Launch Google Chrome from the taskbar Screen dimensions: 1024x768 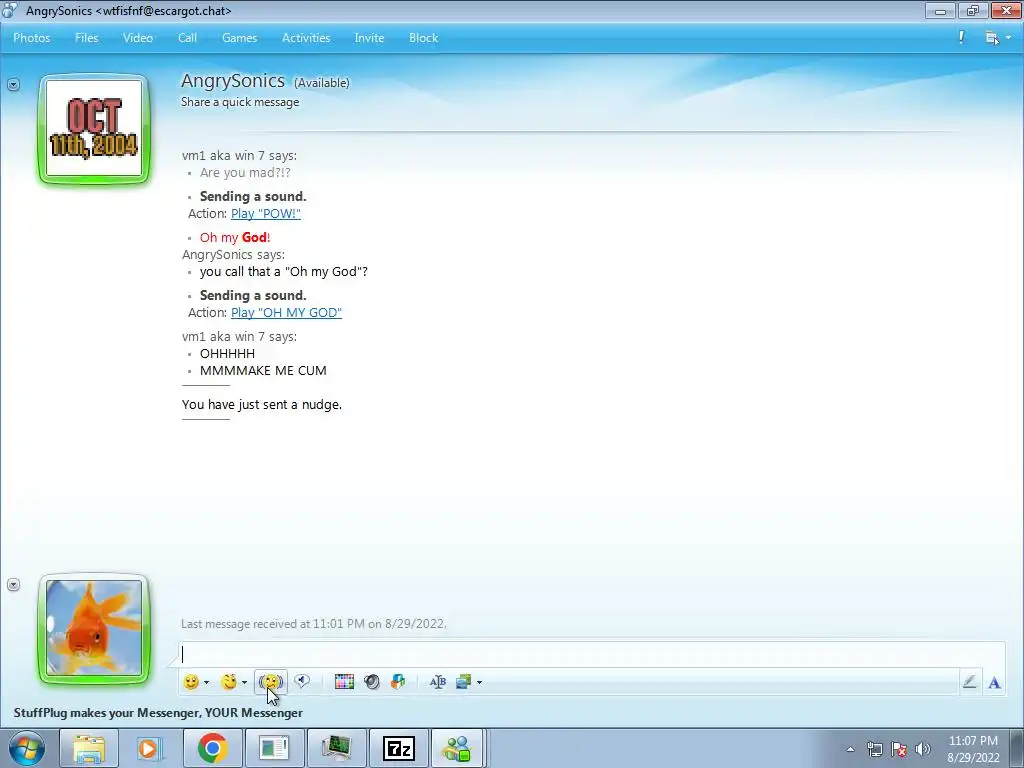[212, 748]
